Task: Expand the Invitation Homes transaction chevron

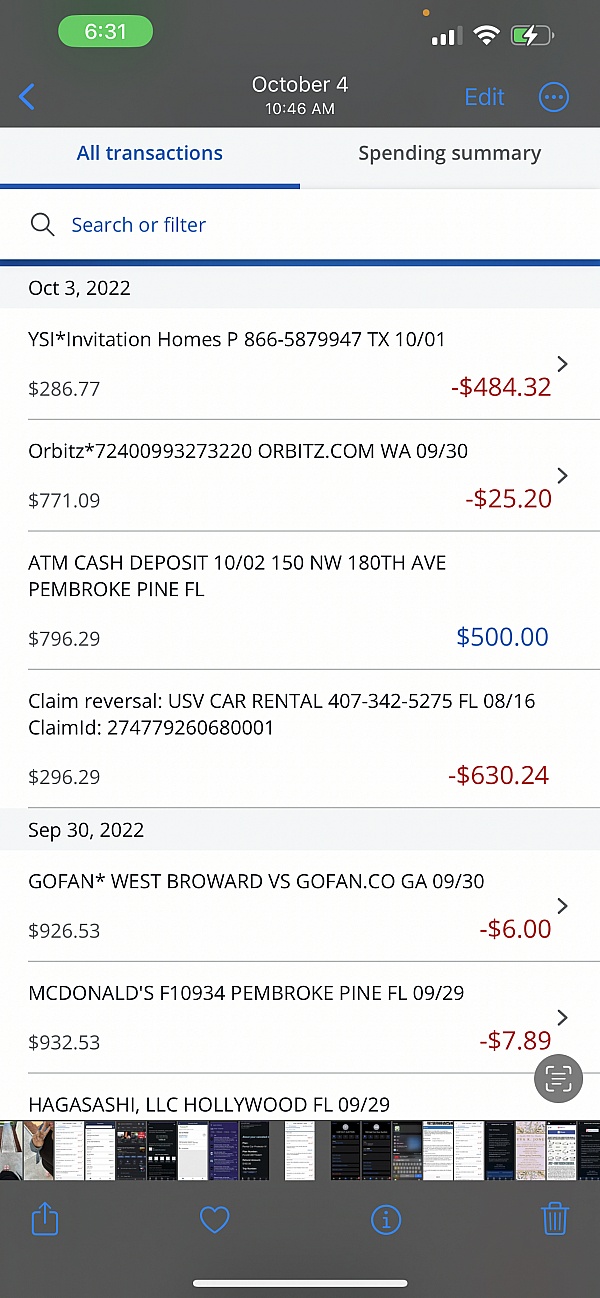Action: coord(562,364)
